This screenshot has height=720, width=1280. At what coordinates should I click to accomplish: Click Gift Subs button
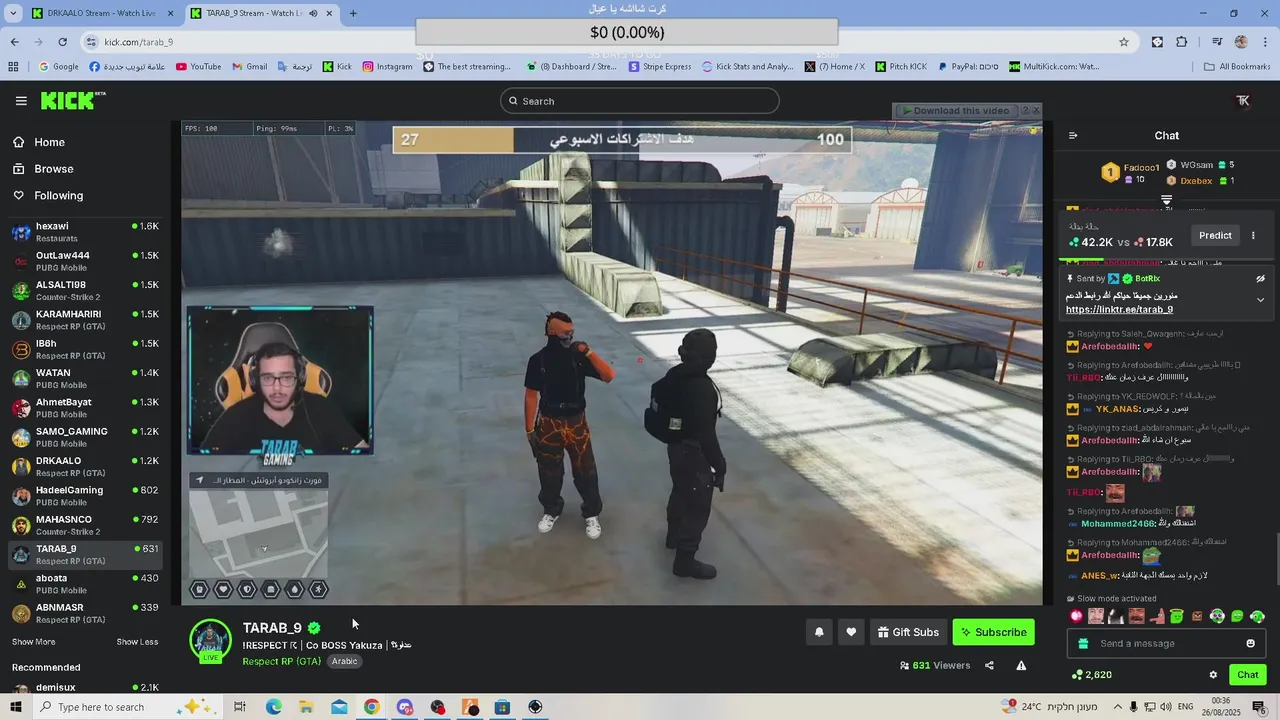[x=907, y=632]
